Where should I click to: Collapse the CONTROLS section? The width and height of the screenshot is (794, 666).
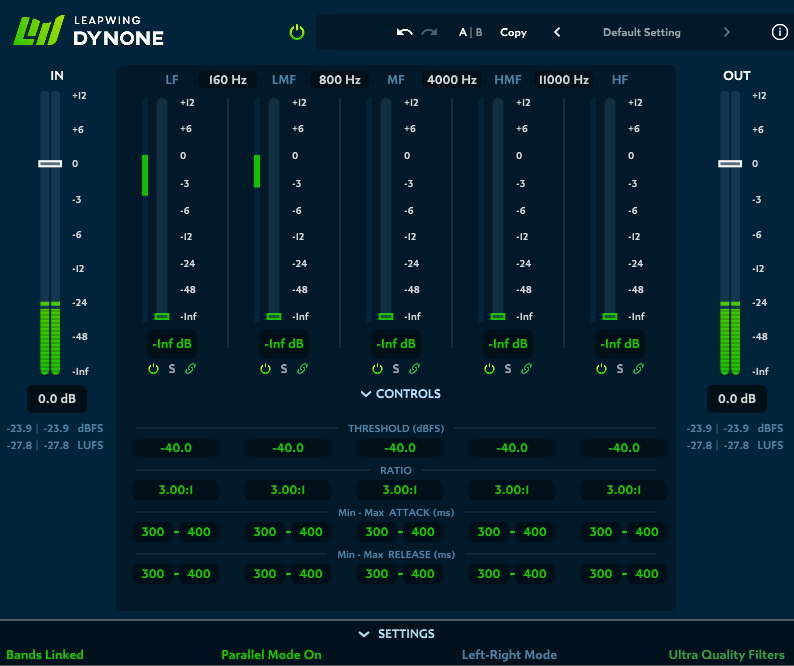(x=401, y=394)
